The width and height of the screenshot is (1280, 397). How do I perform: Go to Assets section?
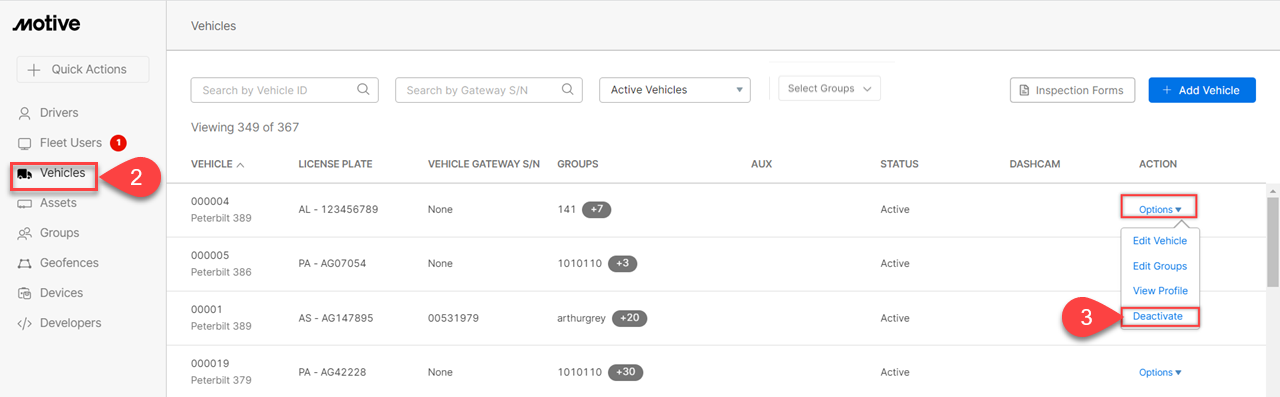[x=58, y=203]
